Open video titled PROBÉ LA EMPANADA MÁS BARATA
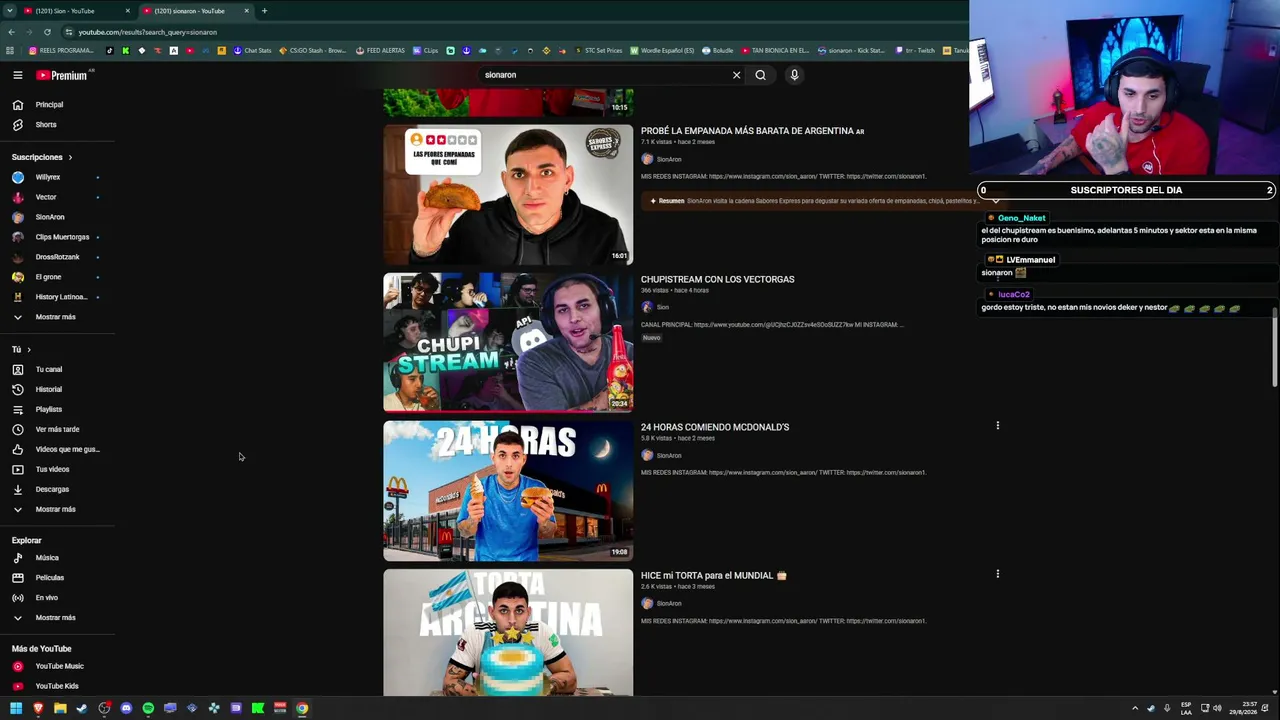 (x=752, y=131)
